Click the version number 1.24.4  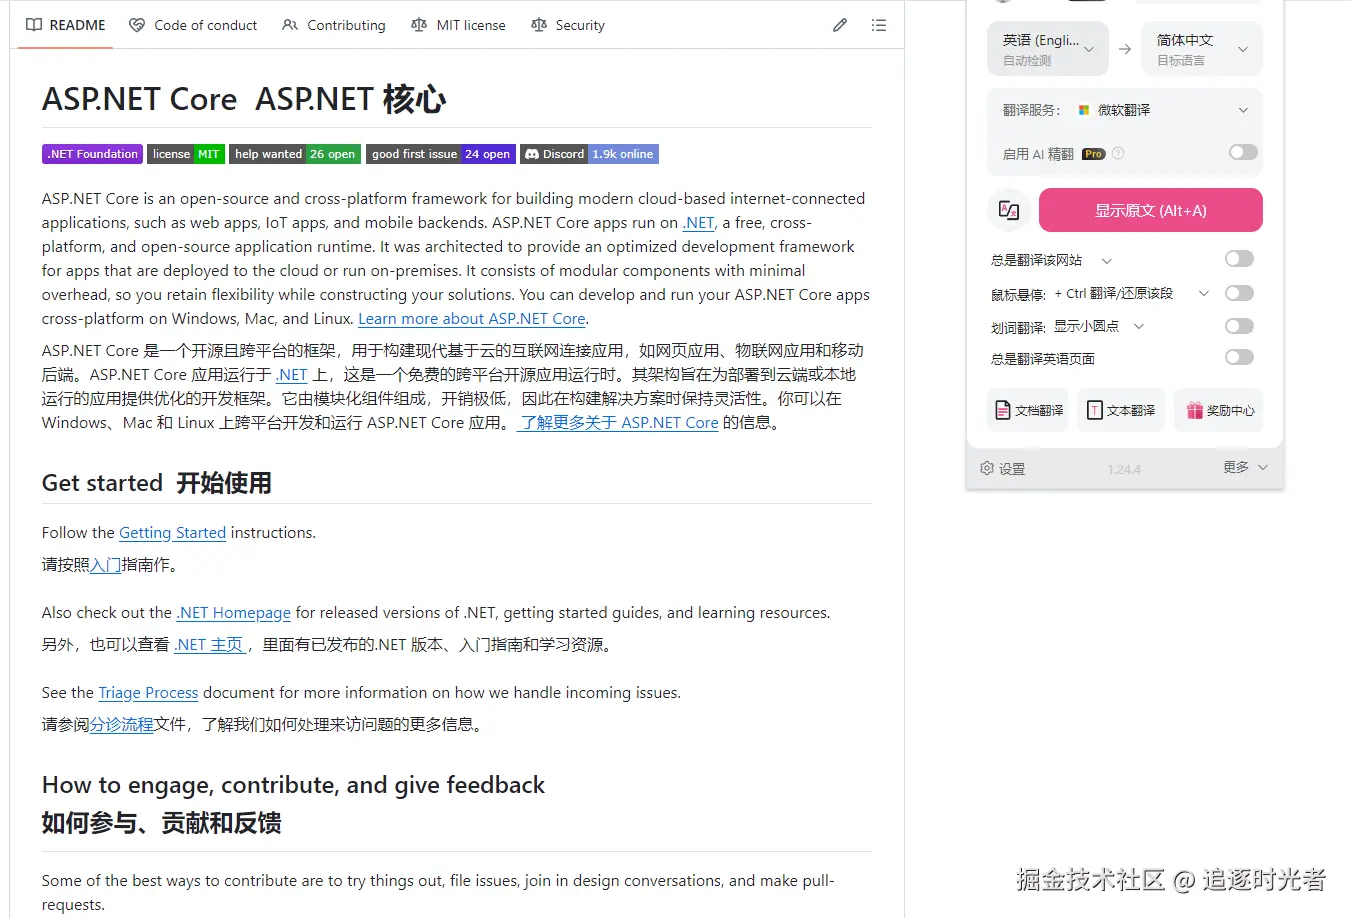click(1124, 469)
